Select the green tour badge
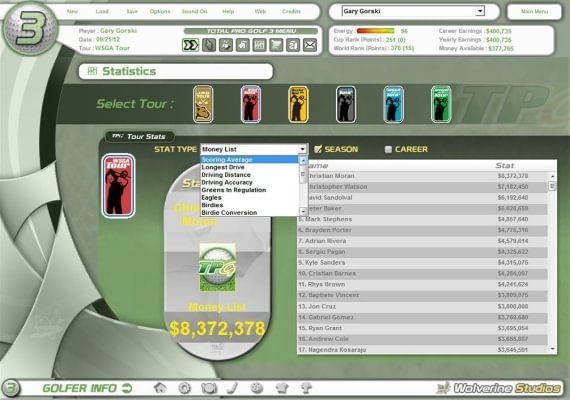Image resolution: width=570 pixels, height=400 pixels. click(x=441, y=104)
